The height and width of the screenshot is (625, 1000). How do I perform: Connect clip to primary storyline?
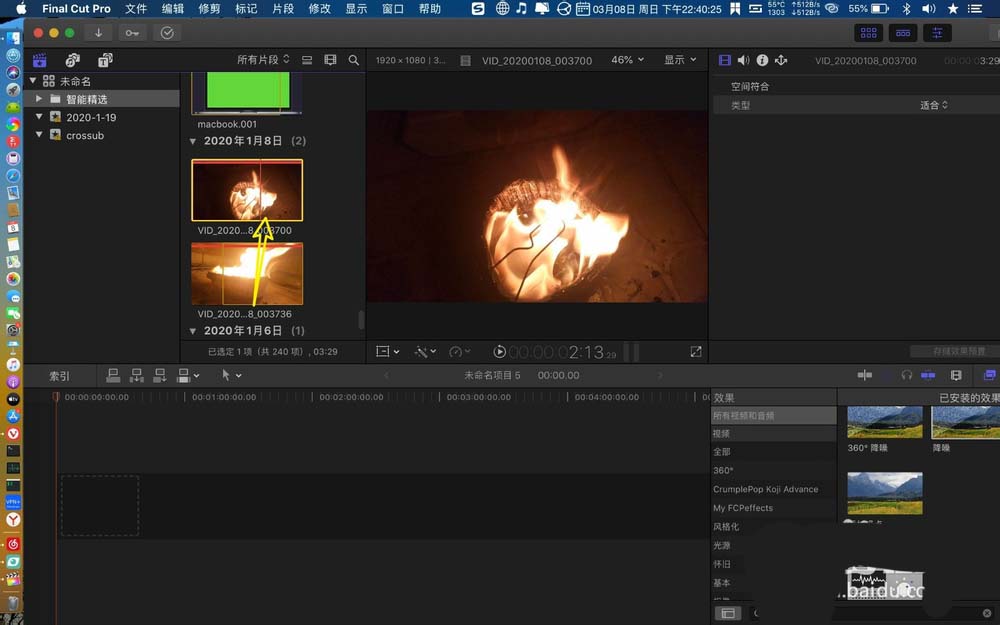pyautogui.click(x=113, y=376)
